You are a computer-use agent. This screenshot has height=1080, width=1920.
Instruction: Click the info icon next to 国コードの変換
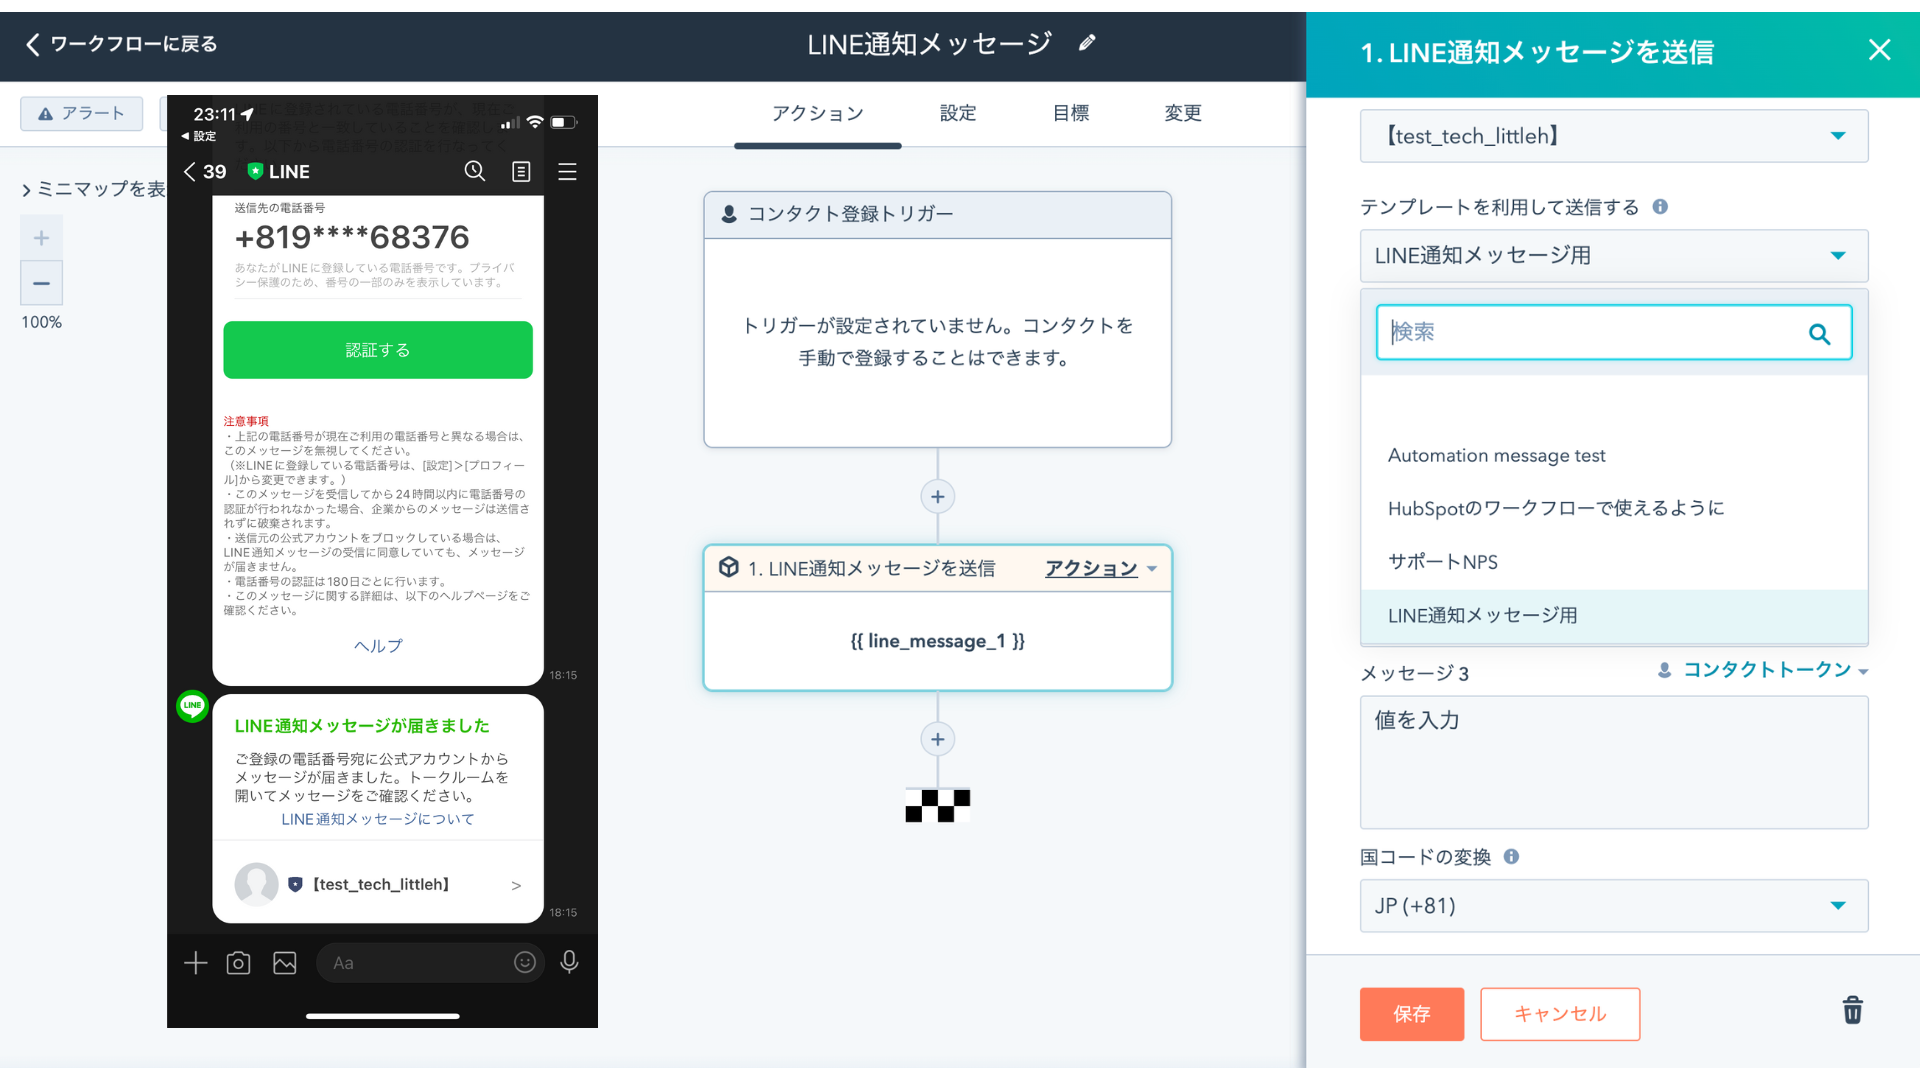pyautogui.click(x=1511, y=857)
